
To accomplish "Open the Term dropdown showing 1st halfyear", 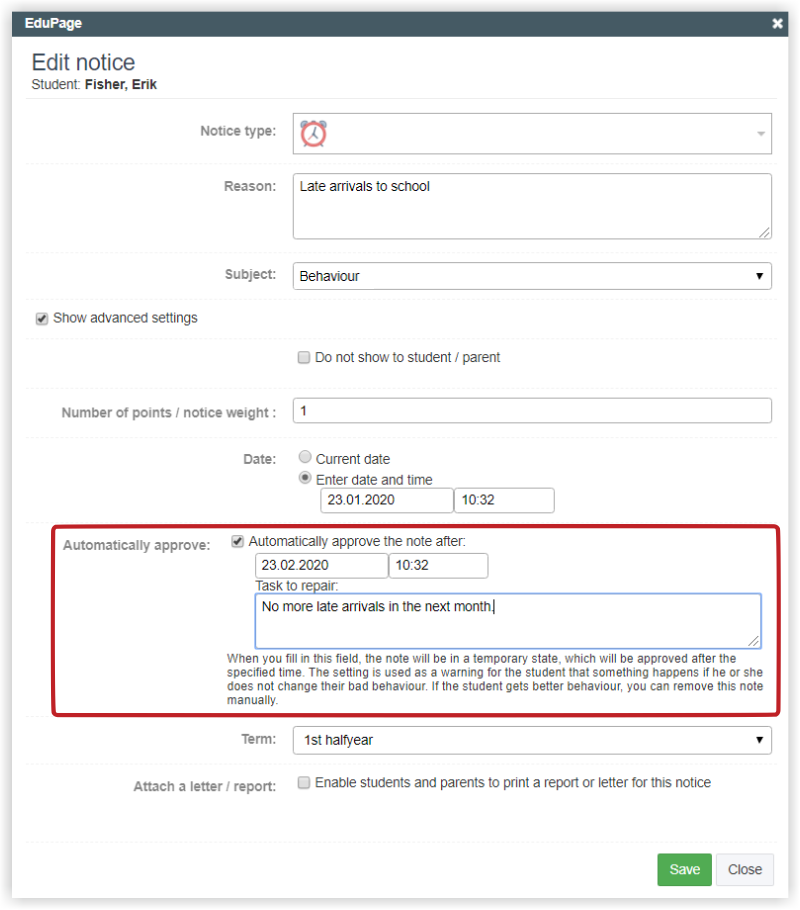I will point(532,740).
